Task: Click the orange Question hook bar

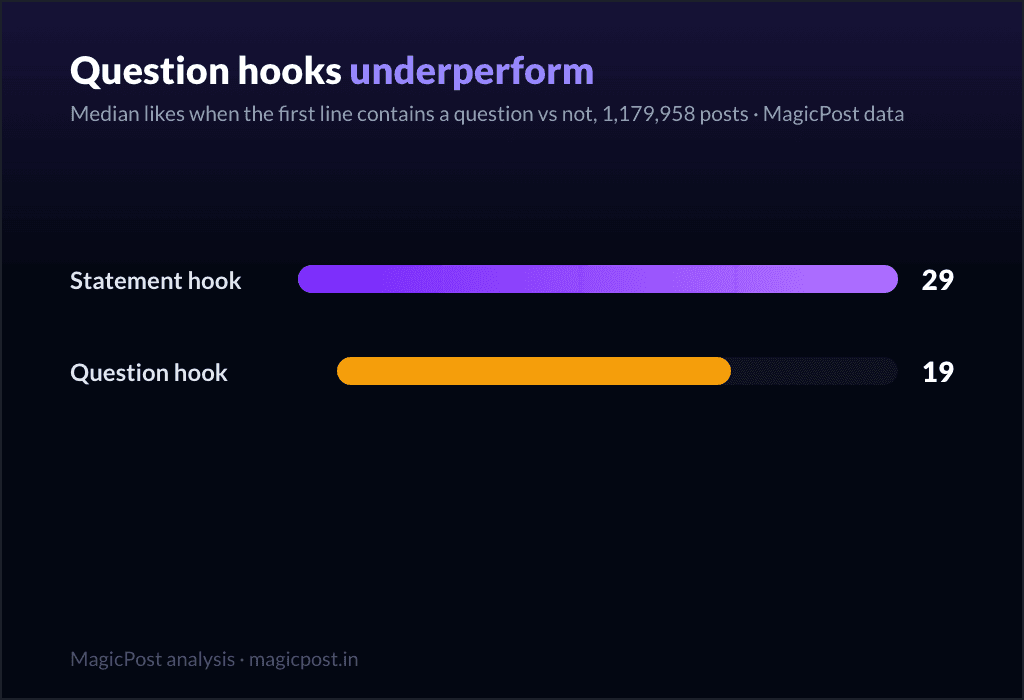Action: [x=534, y=371]
